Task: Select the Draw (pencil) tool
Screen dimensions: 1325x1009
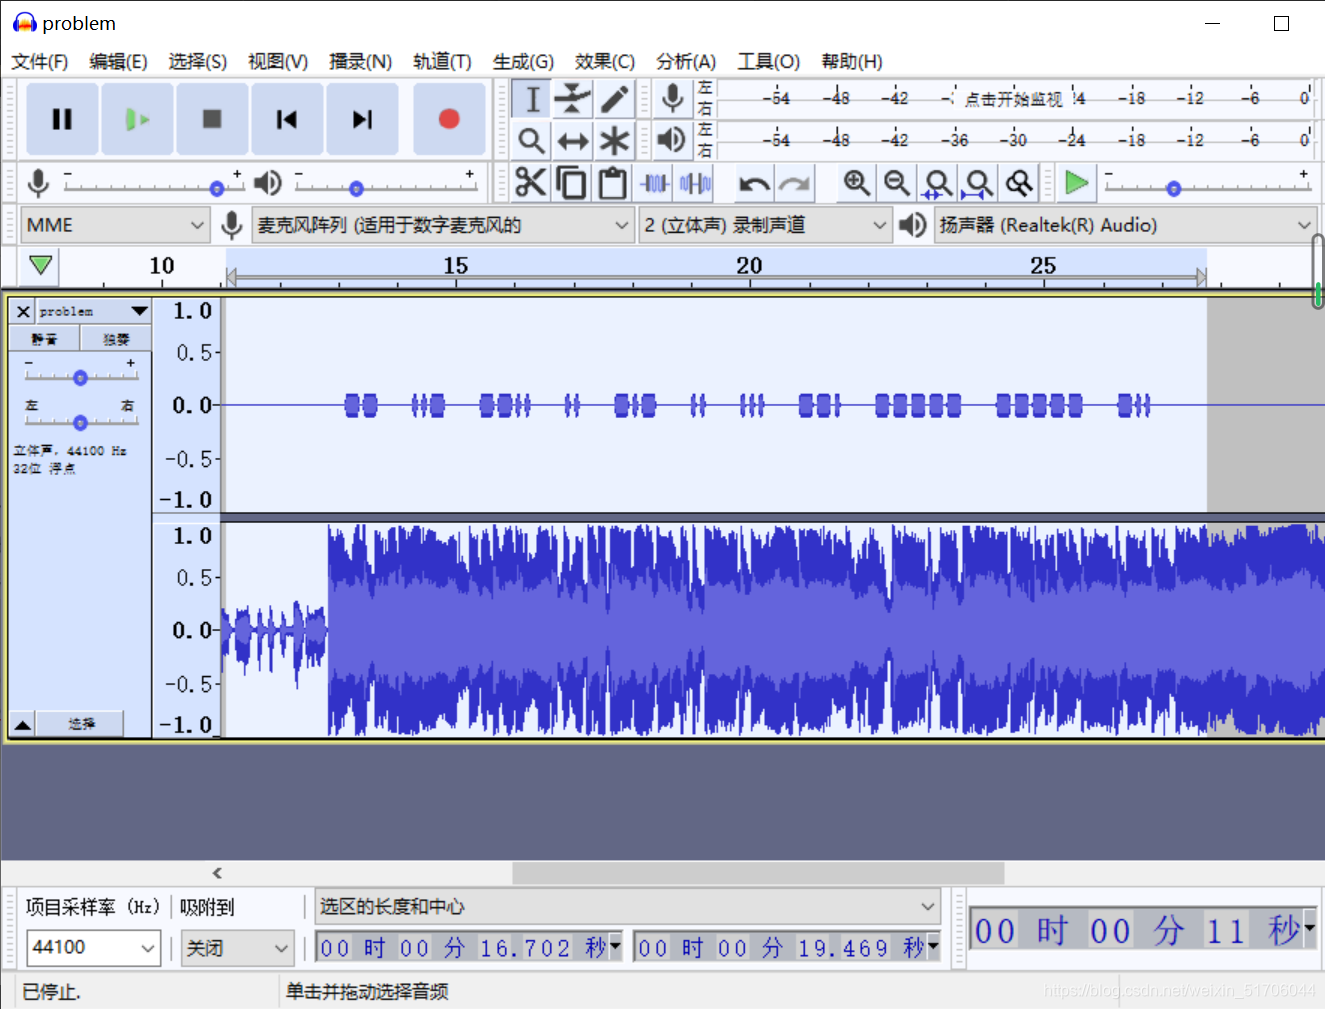Action: tap(614, 99)
